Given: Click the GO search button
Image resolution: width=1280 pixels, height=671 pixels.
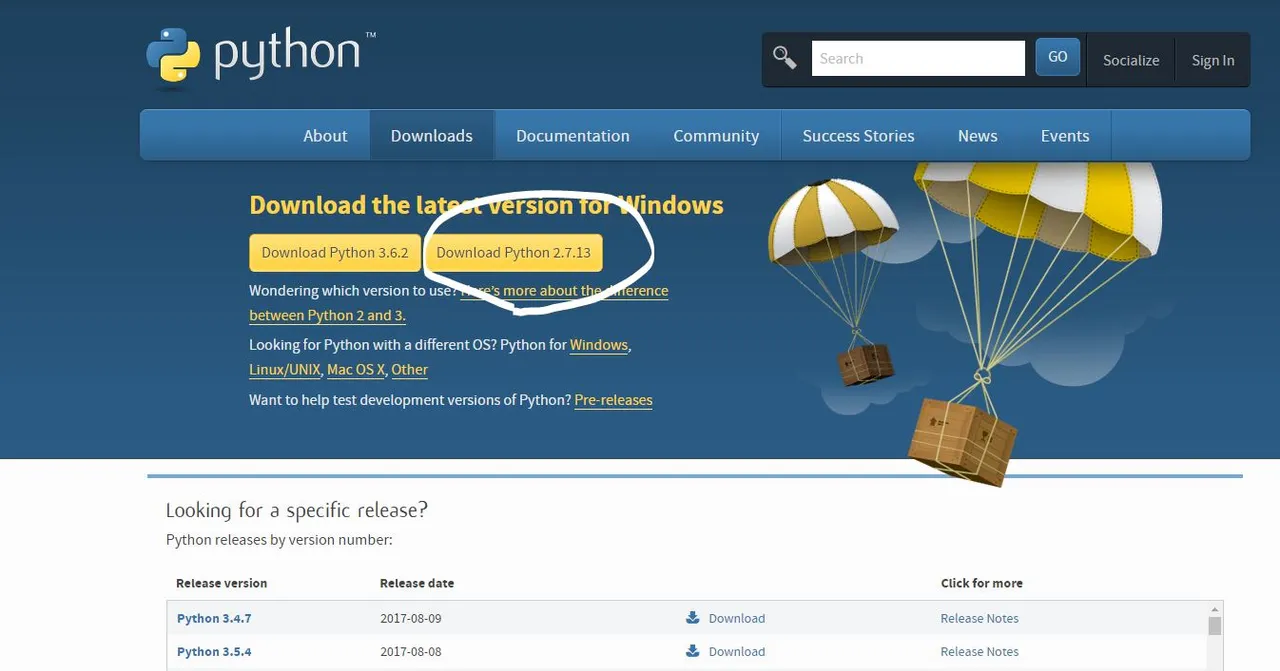Looking at the screenshot, I should click(x=1057, y=57).
